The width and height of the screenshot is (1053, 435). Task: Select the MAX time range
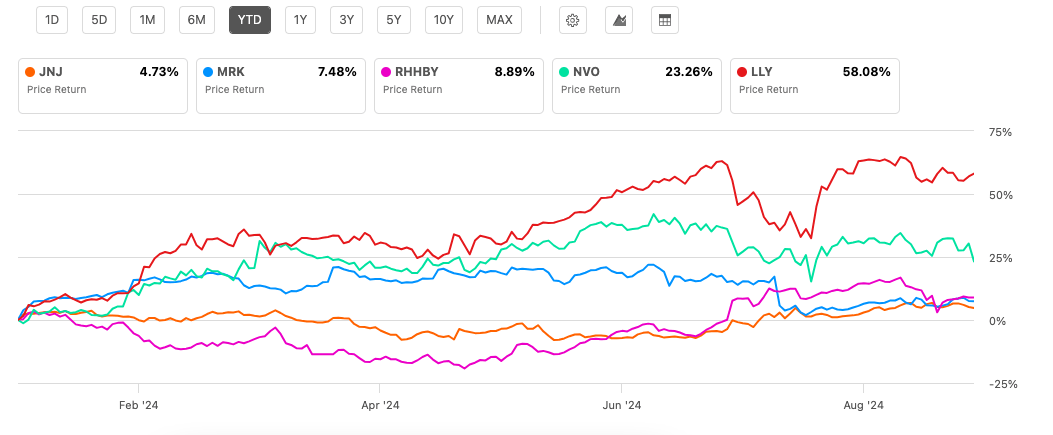point(499,20)
